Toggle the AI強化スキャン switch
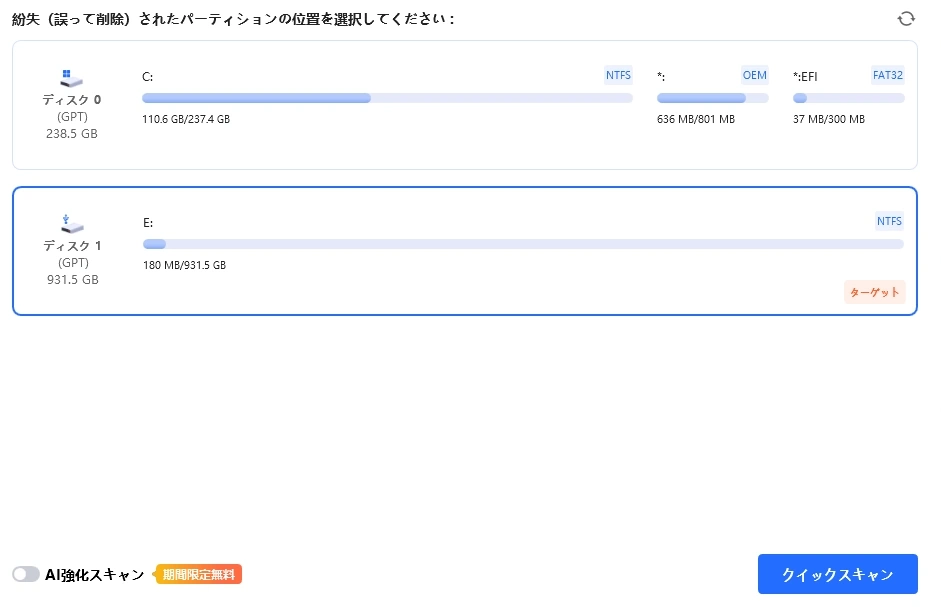 click(26, 574)
